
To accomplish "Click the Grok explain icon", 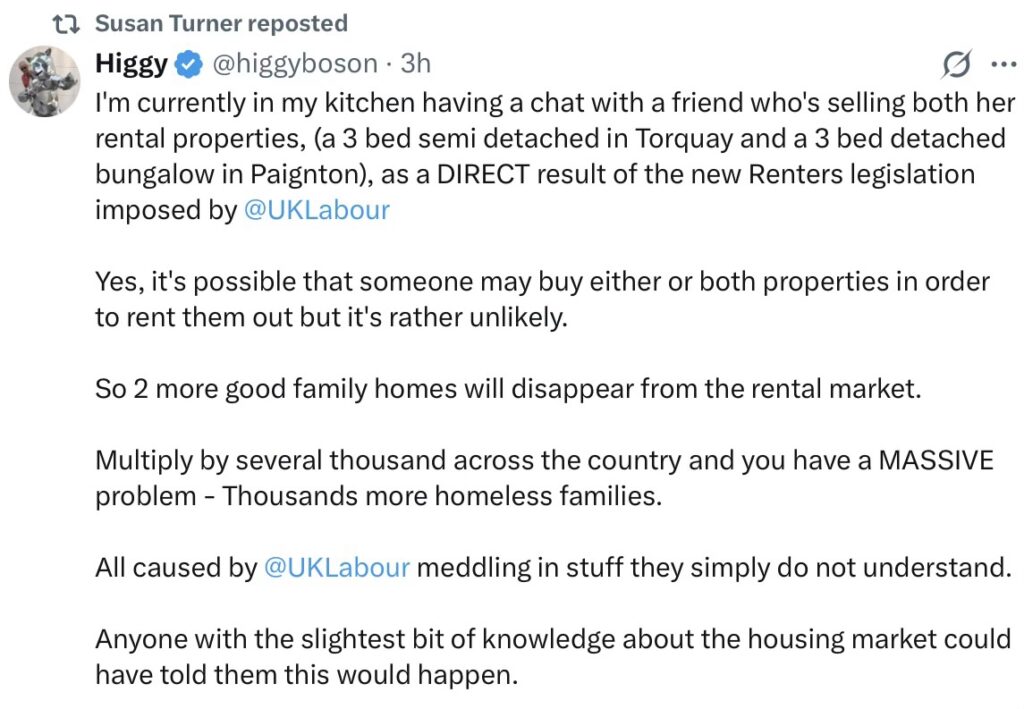I will pyautogui.click(x=956, y=65).
